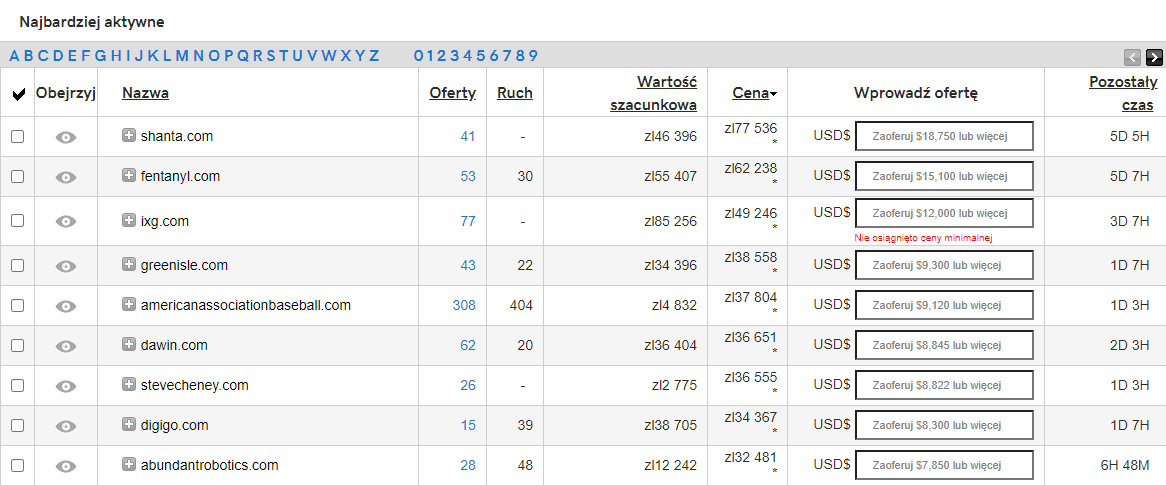The height and width of the screenshot is (485, 1166).
Task: Click the eye icon beside dawin.com
Action: point(66,346)
